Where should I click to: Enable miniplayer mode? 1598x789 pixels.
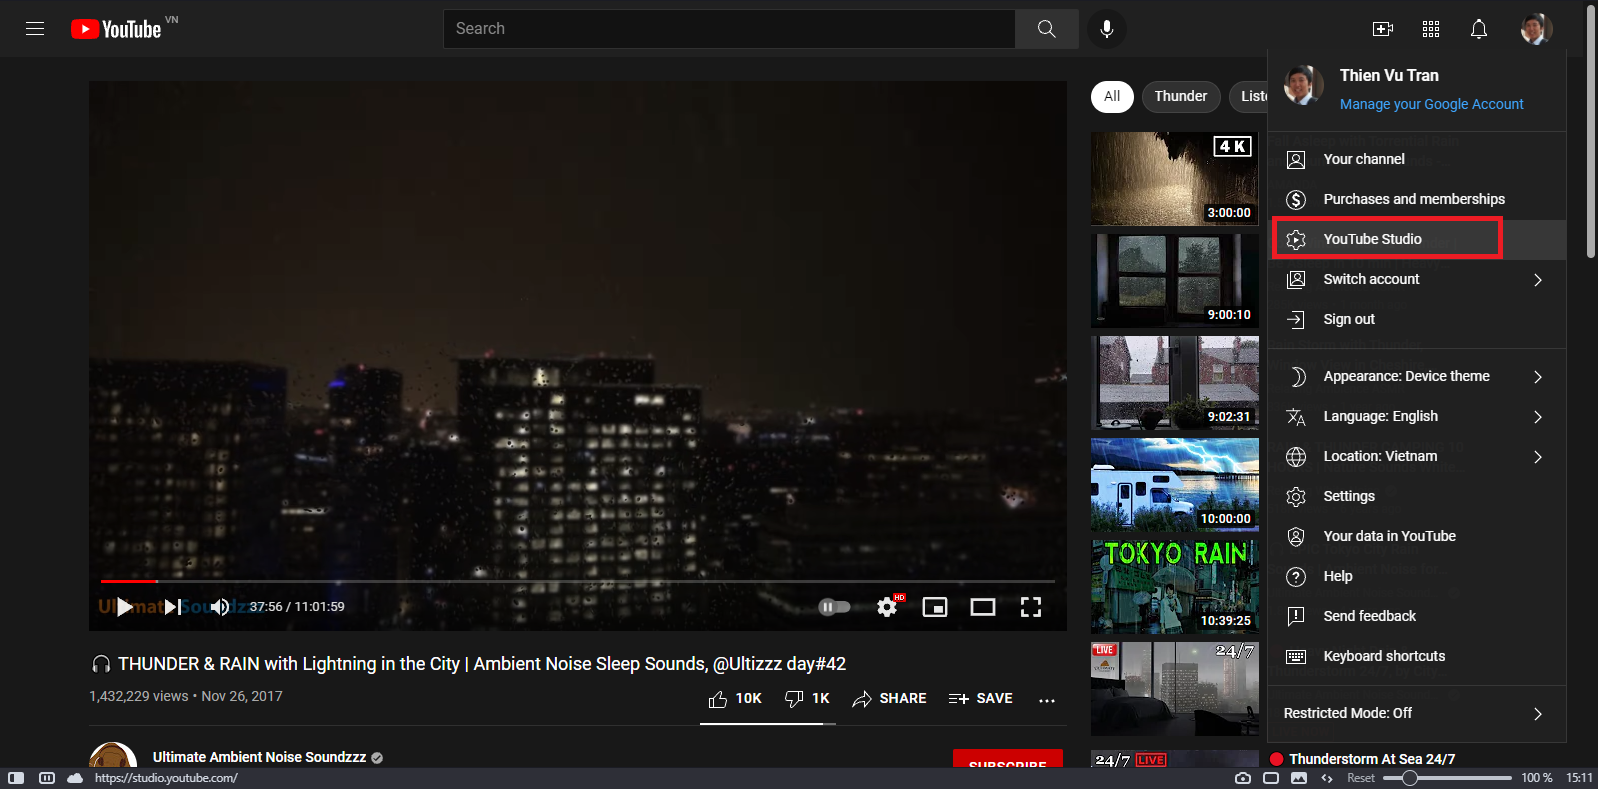[935, 607]
